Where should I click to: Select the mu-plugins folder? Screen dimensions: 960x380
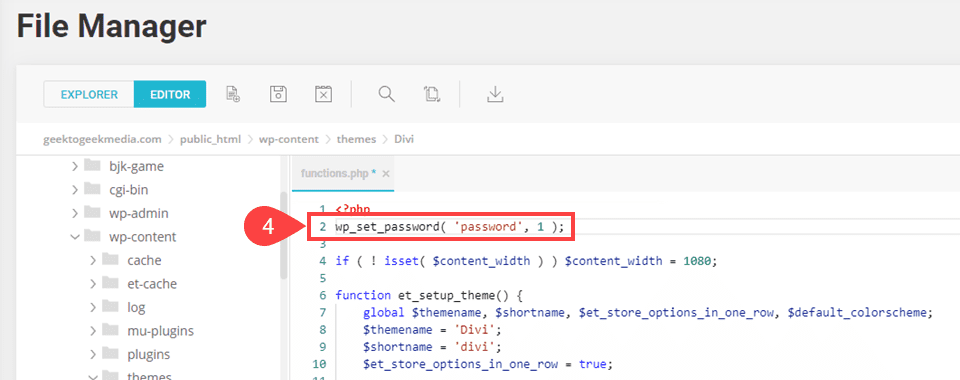coord(160,330)
